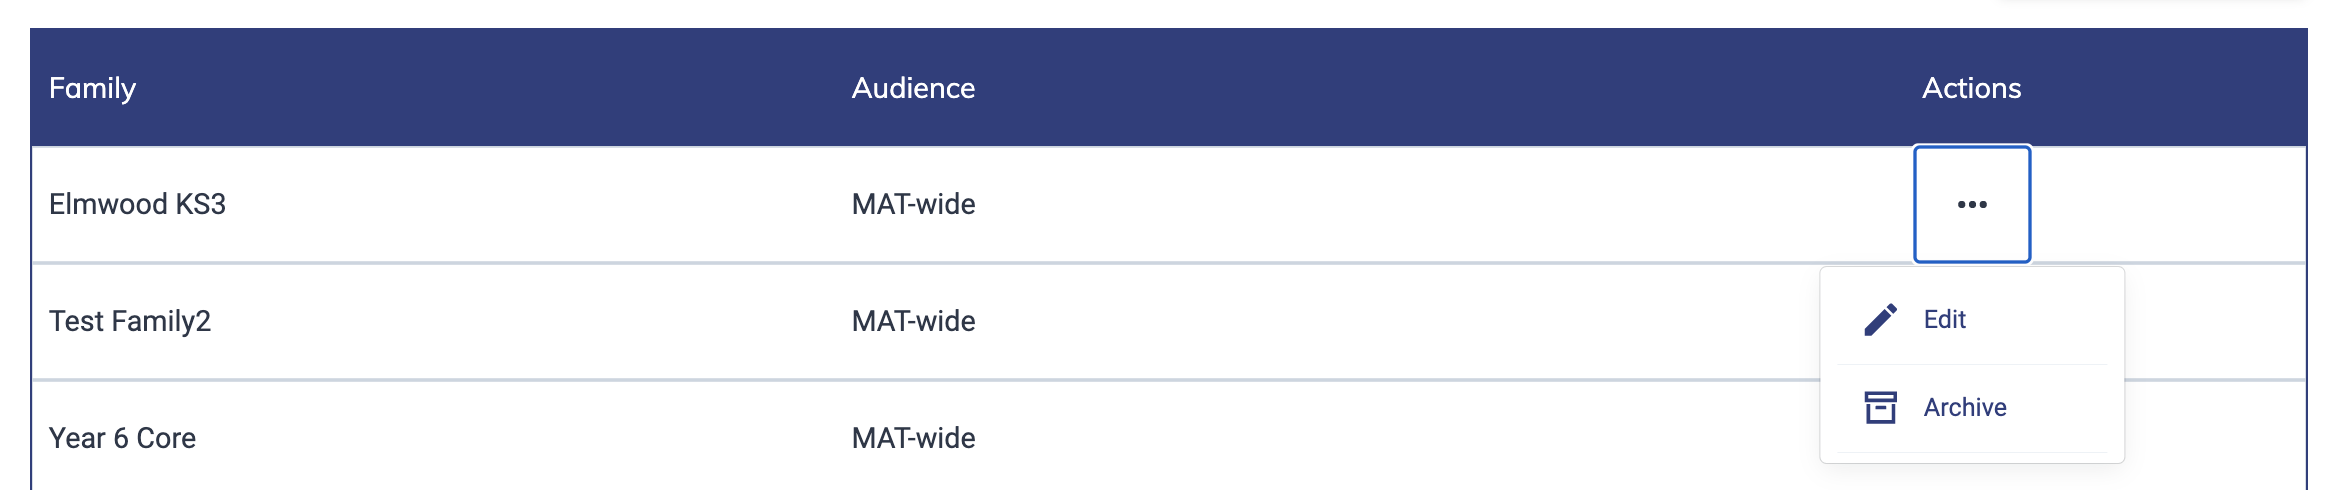Choose Archive from the actions menu
This screenshot has height=490, width=2338.
(x=1972, y=407)
